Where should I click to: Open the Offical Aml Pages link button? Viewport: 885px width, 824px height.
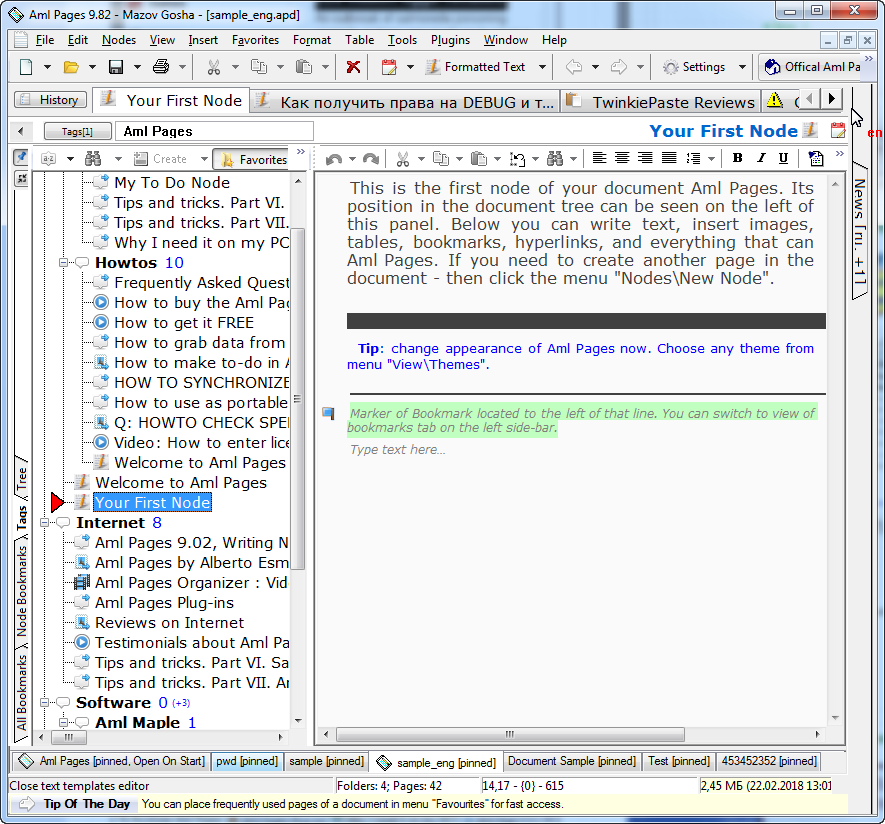(812, 67)
